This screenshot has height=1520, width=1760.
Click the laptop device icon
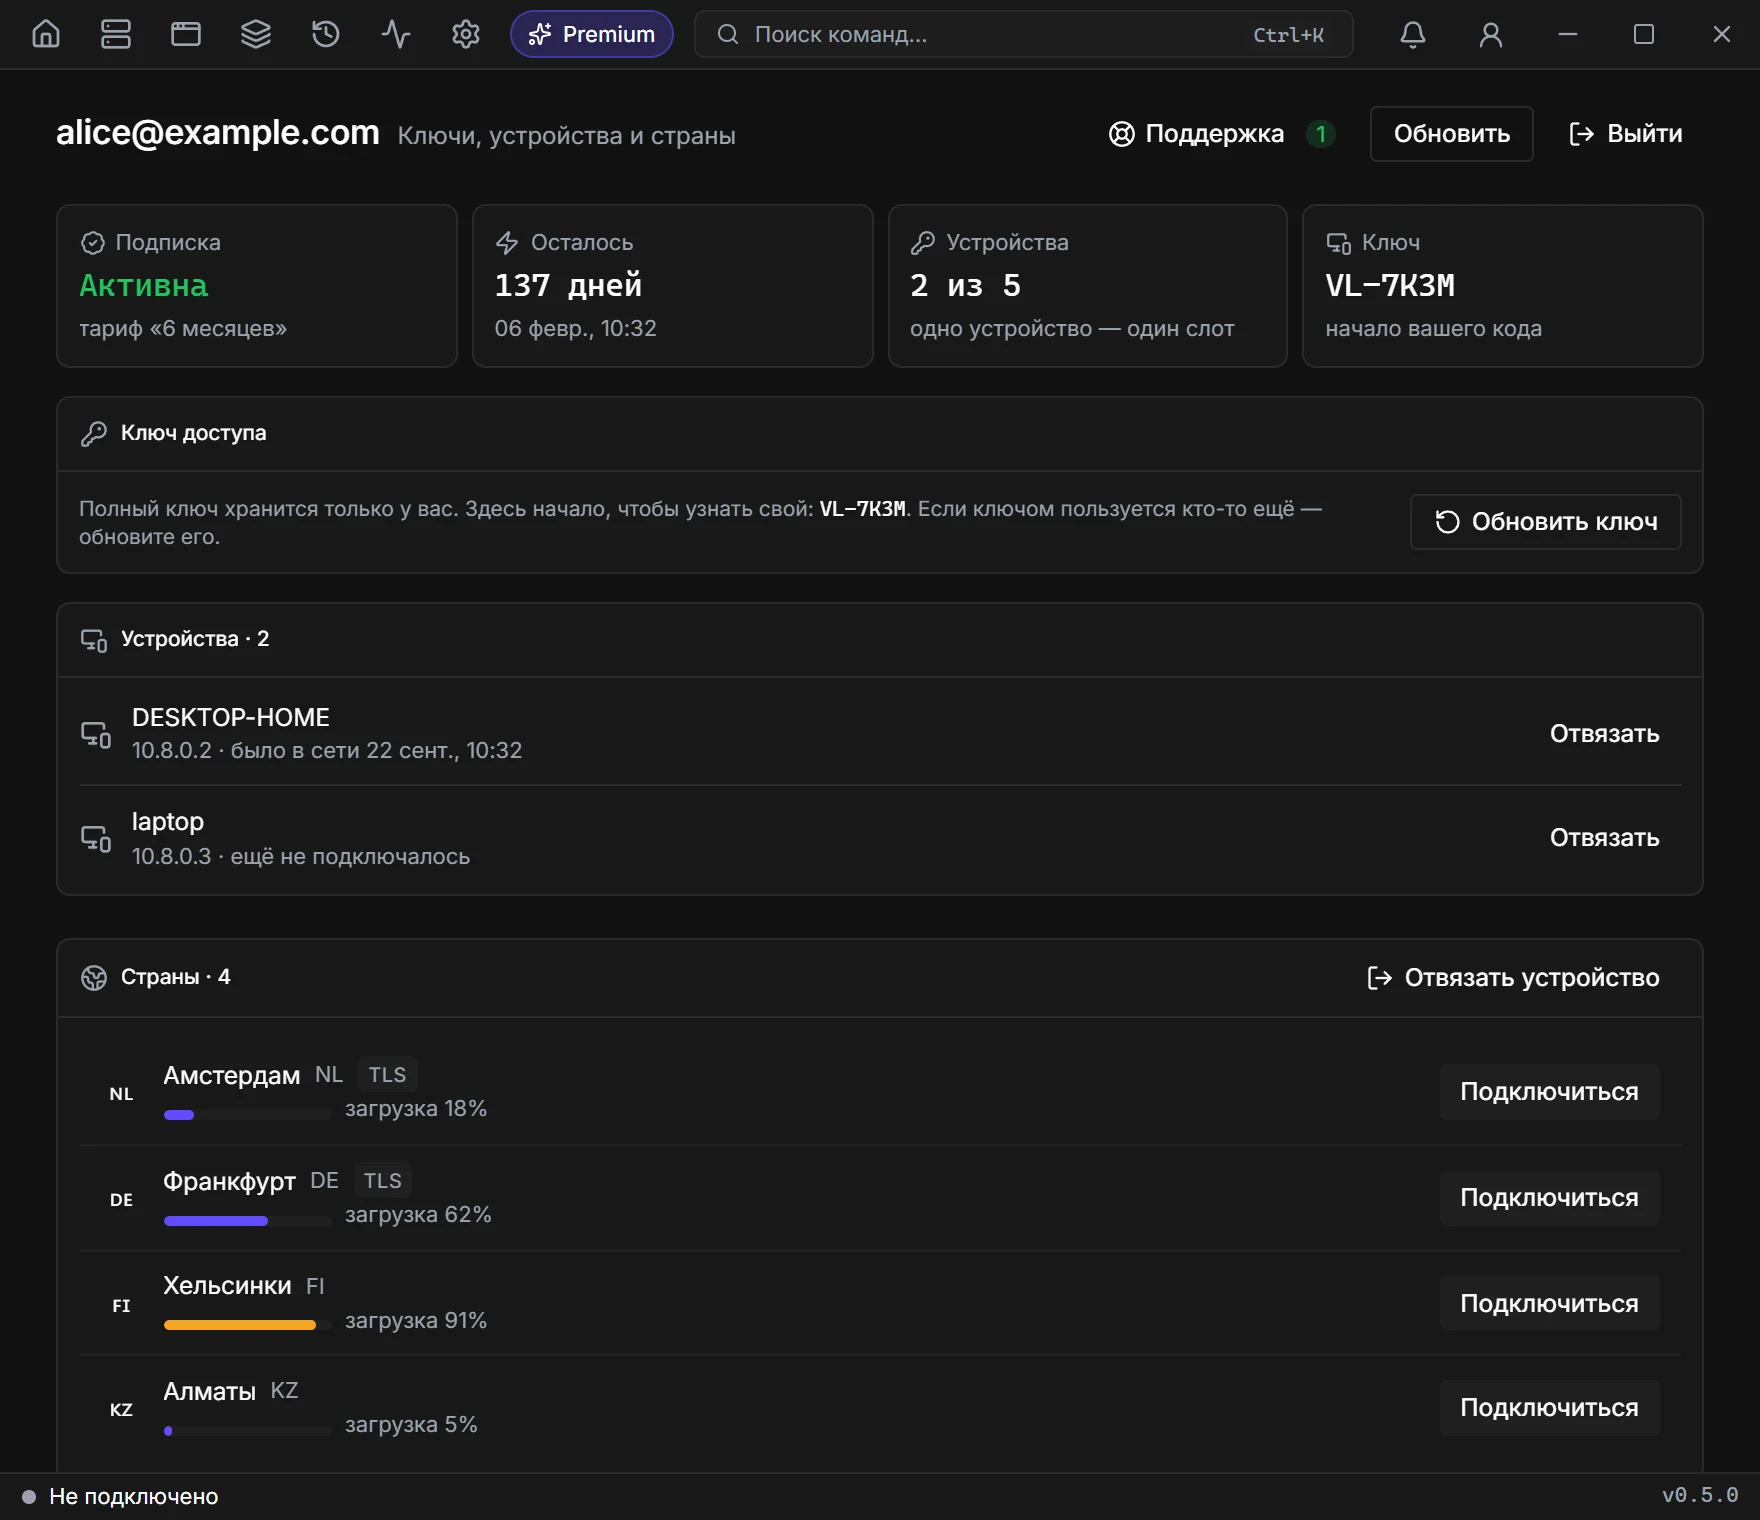point(96,838)
